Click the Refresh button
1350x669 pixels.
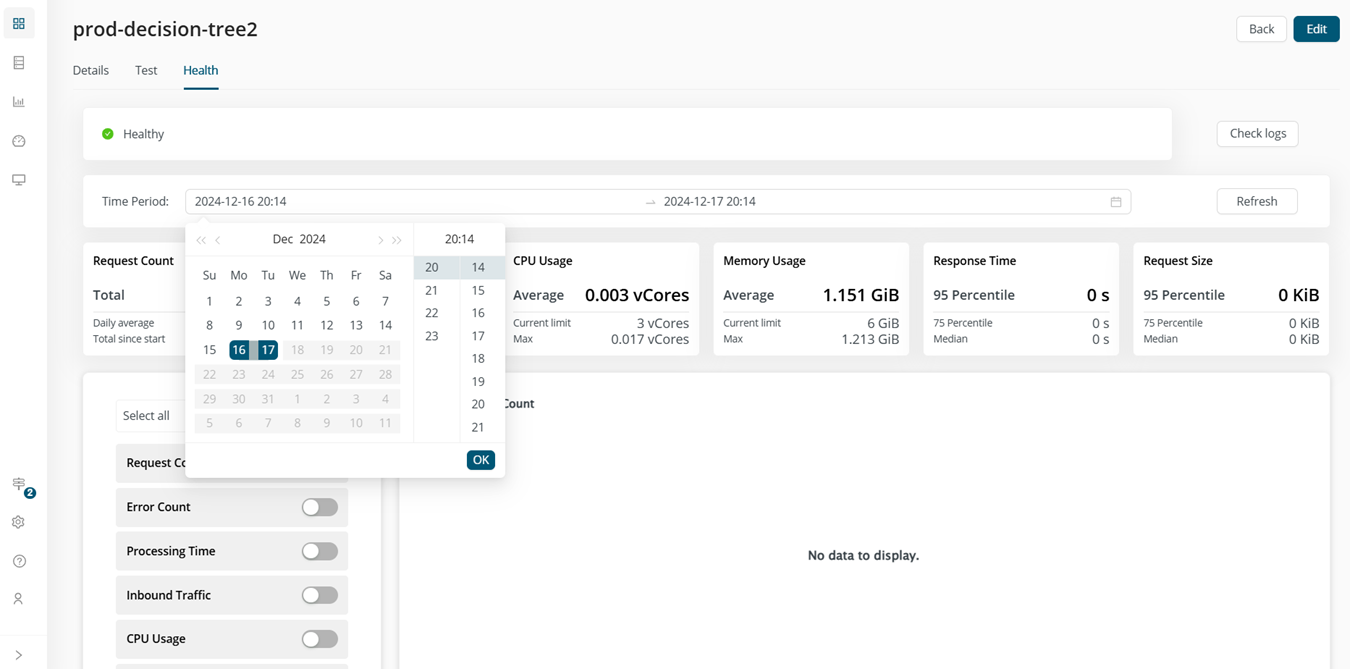[1257, 201]
